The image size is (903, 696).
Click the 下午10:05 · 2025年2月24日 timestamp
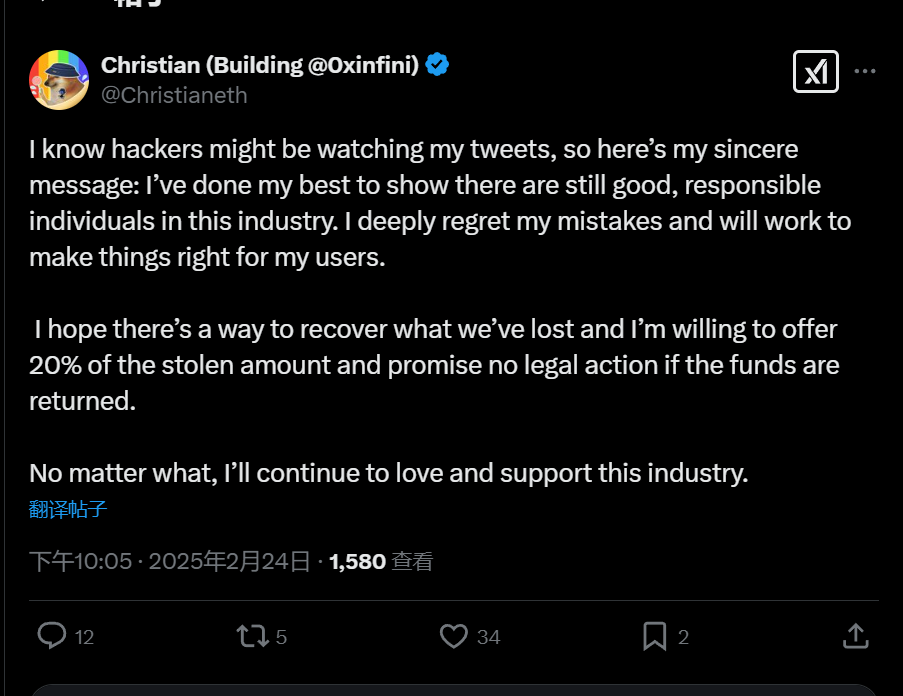coord(170,561)
